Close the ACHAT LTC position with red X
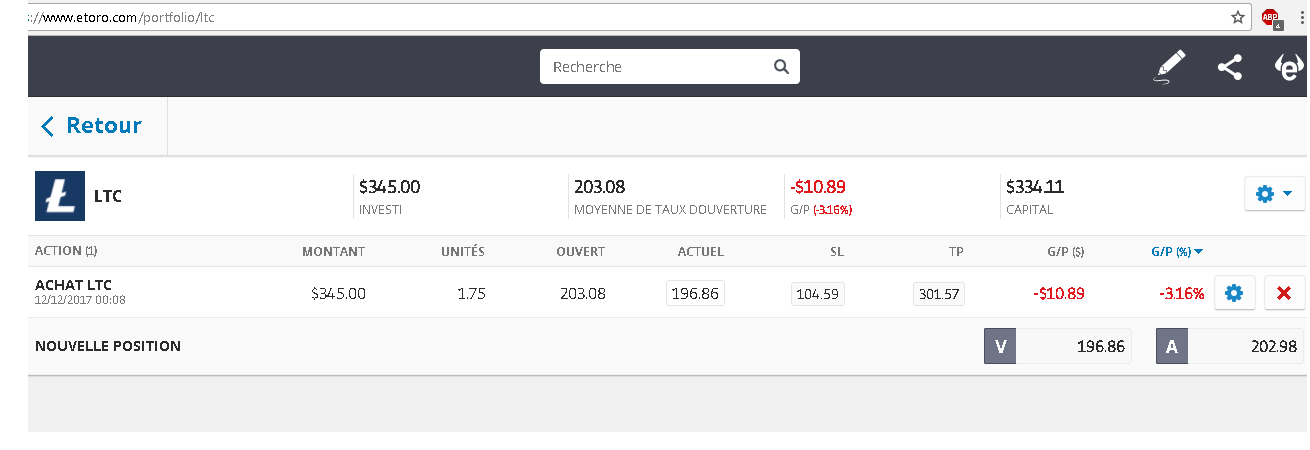1310x450 pixels. (x=1284, y=293)
